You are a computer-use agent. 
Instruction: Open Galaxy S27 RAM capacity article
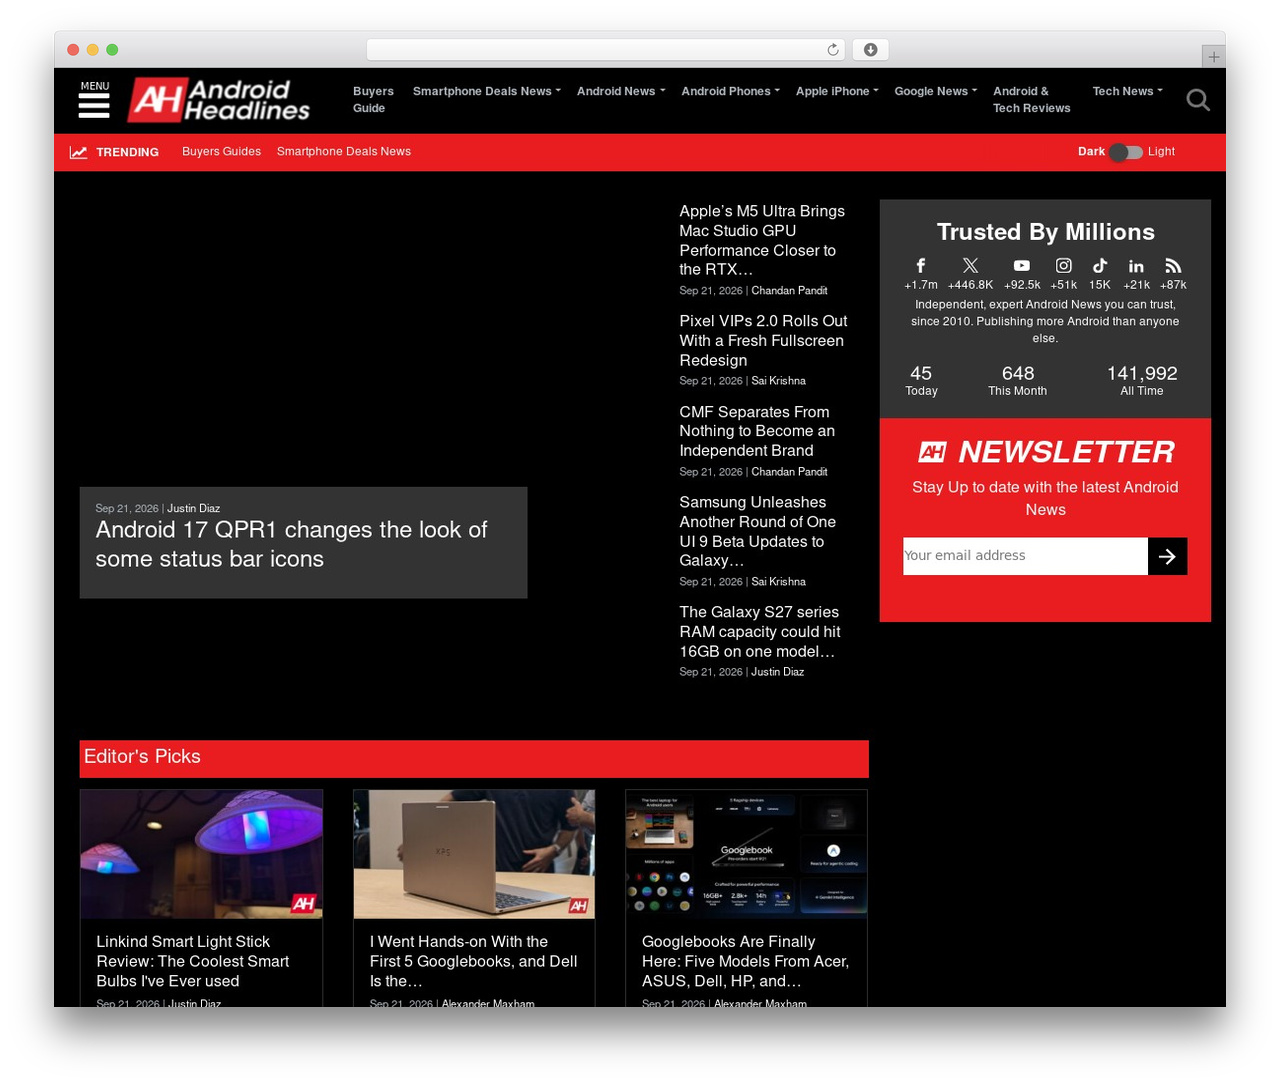(760, 631)
